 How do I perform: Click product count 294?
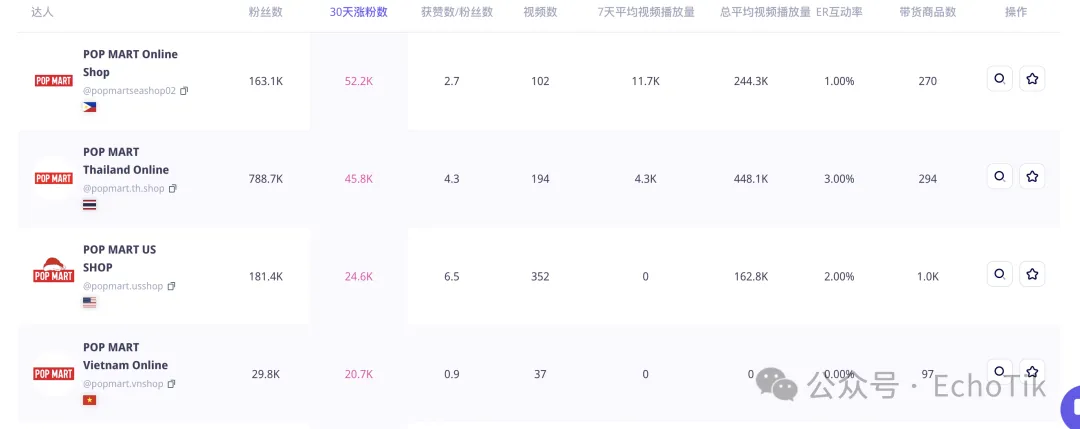click(928, 179)
